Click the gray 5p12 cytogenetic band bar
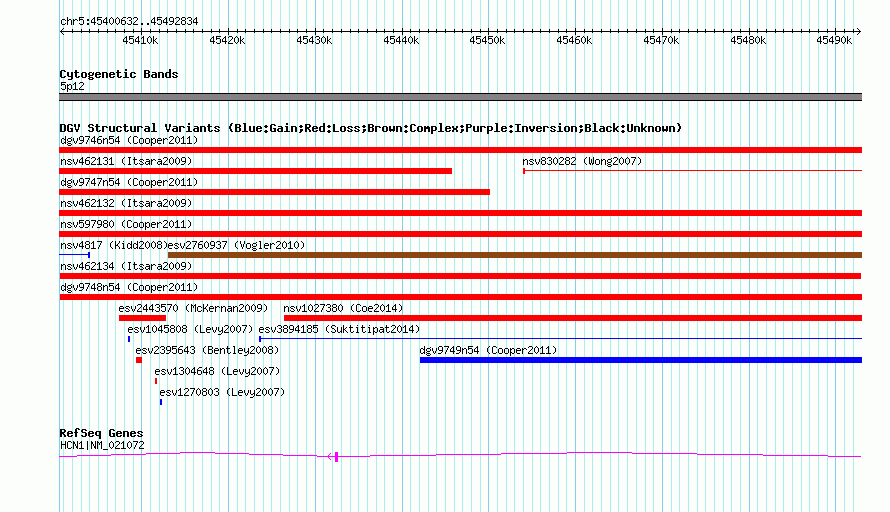Screen dimensions: 890x512 coord(460,97)
